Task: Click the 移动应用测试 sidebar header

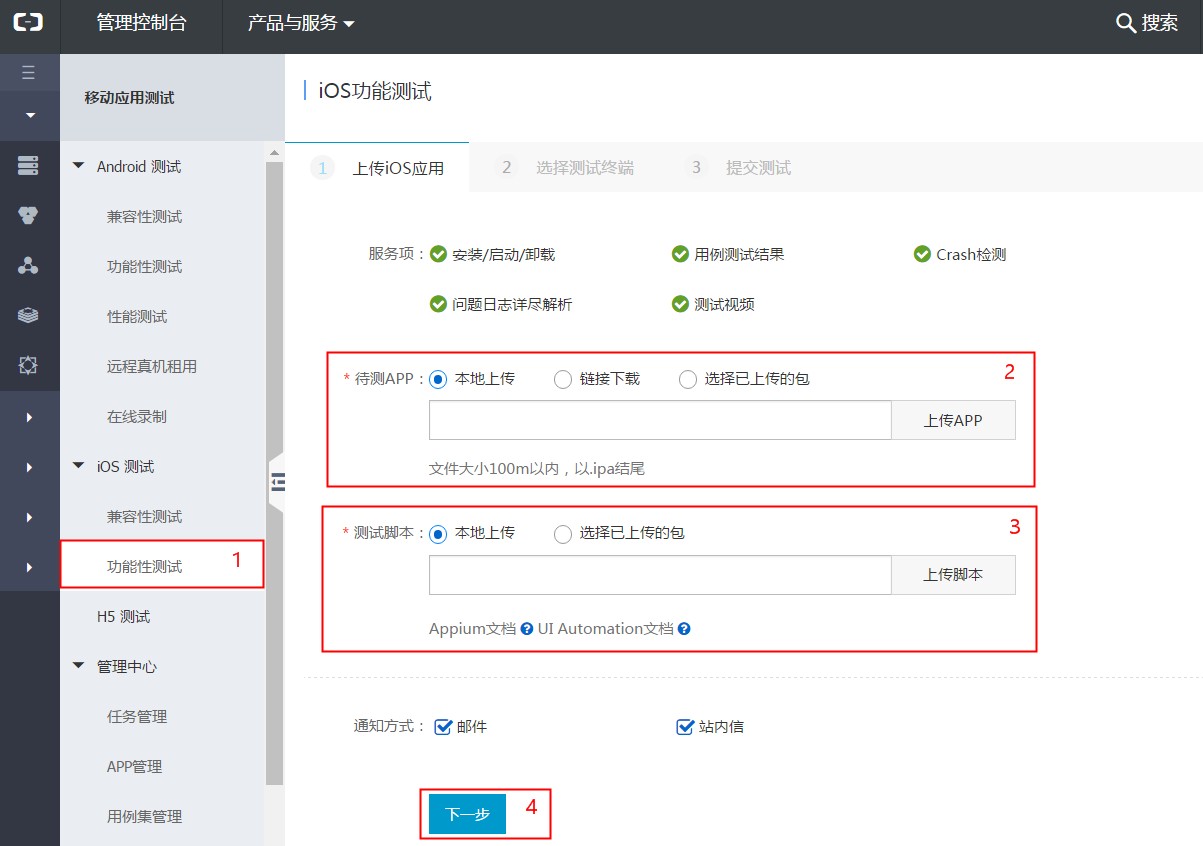Action: (129, 98)
